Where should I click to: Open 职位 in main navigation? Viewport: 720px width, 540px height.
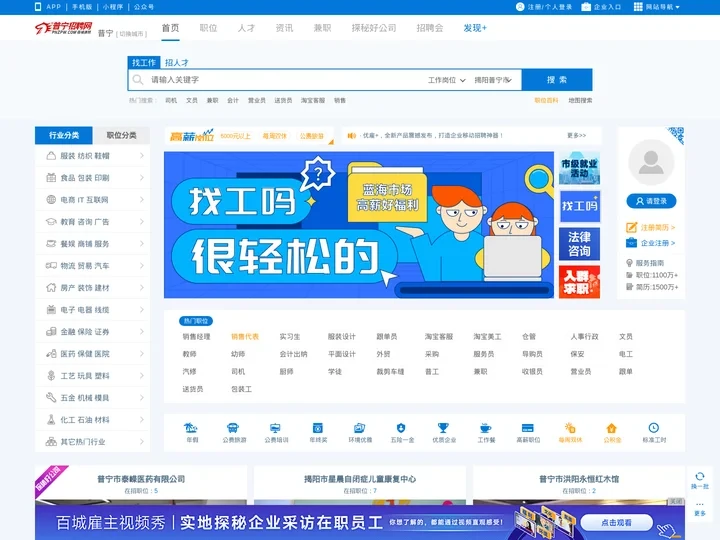(x=208, y=28)
